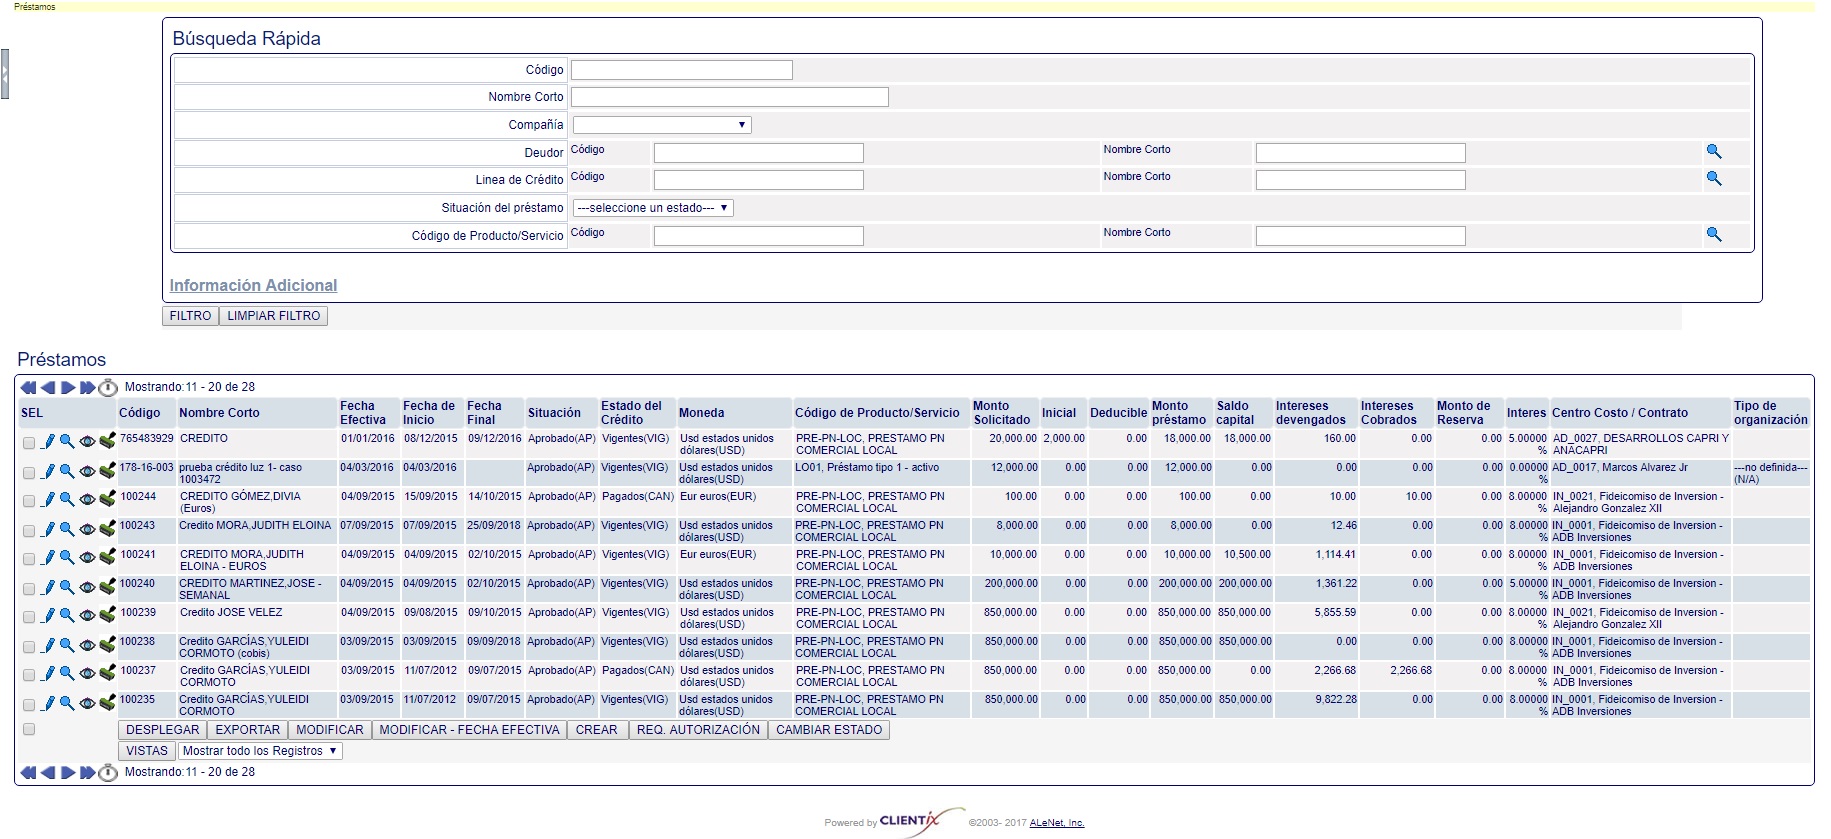Screen dimensions: 1831x839
Task: Open the Compañía dropdown
Action: (x=661, y=125)
